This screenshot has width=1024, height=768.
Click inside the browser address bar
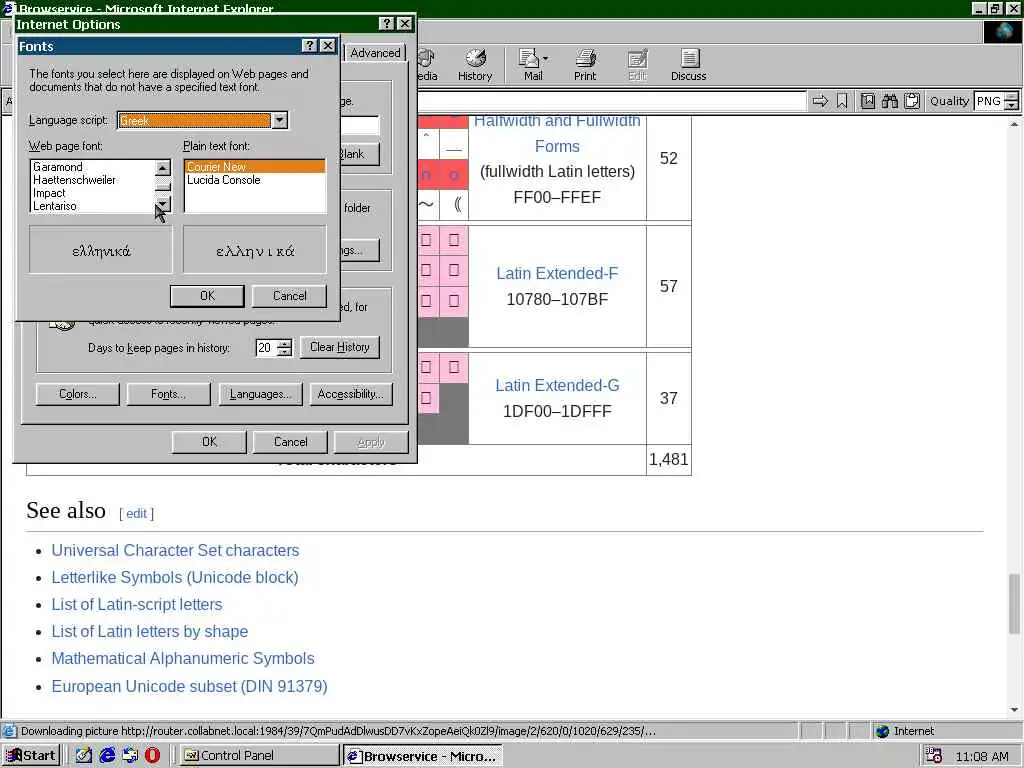(x=611, y=101)
